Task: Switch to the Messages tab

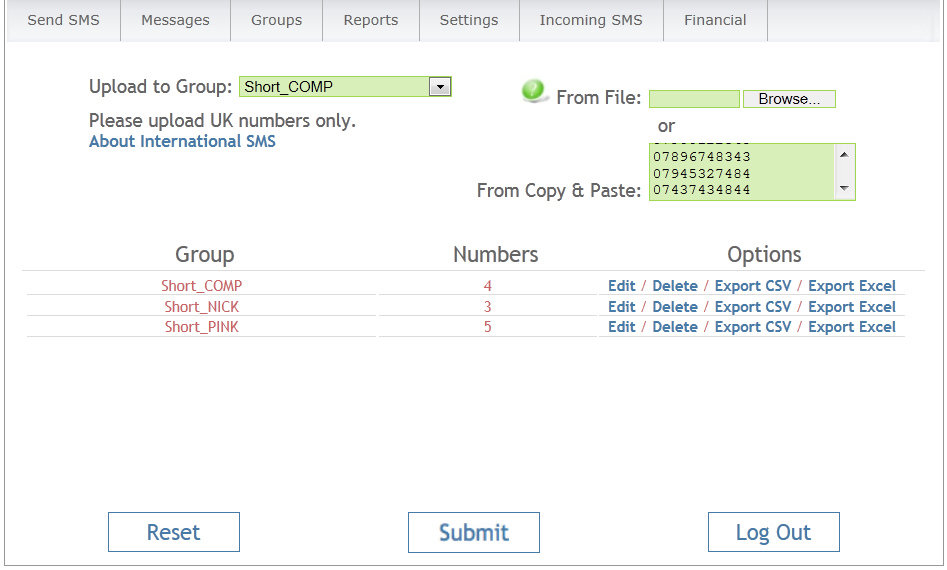Action: [x=175, y=20]
